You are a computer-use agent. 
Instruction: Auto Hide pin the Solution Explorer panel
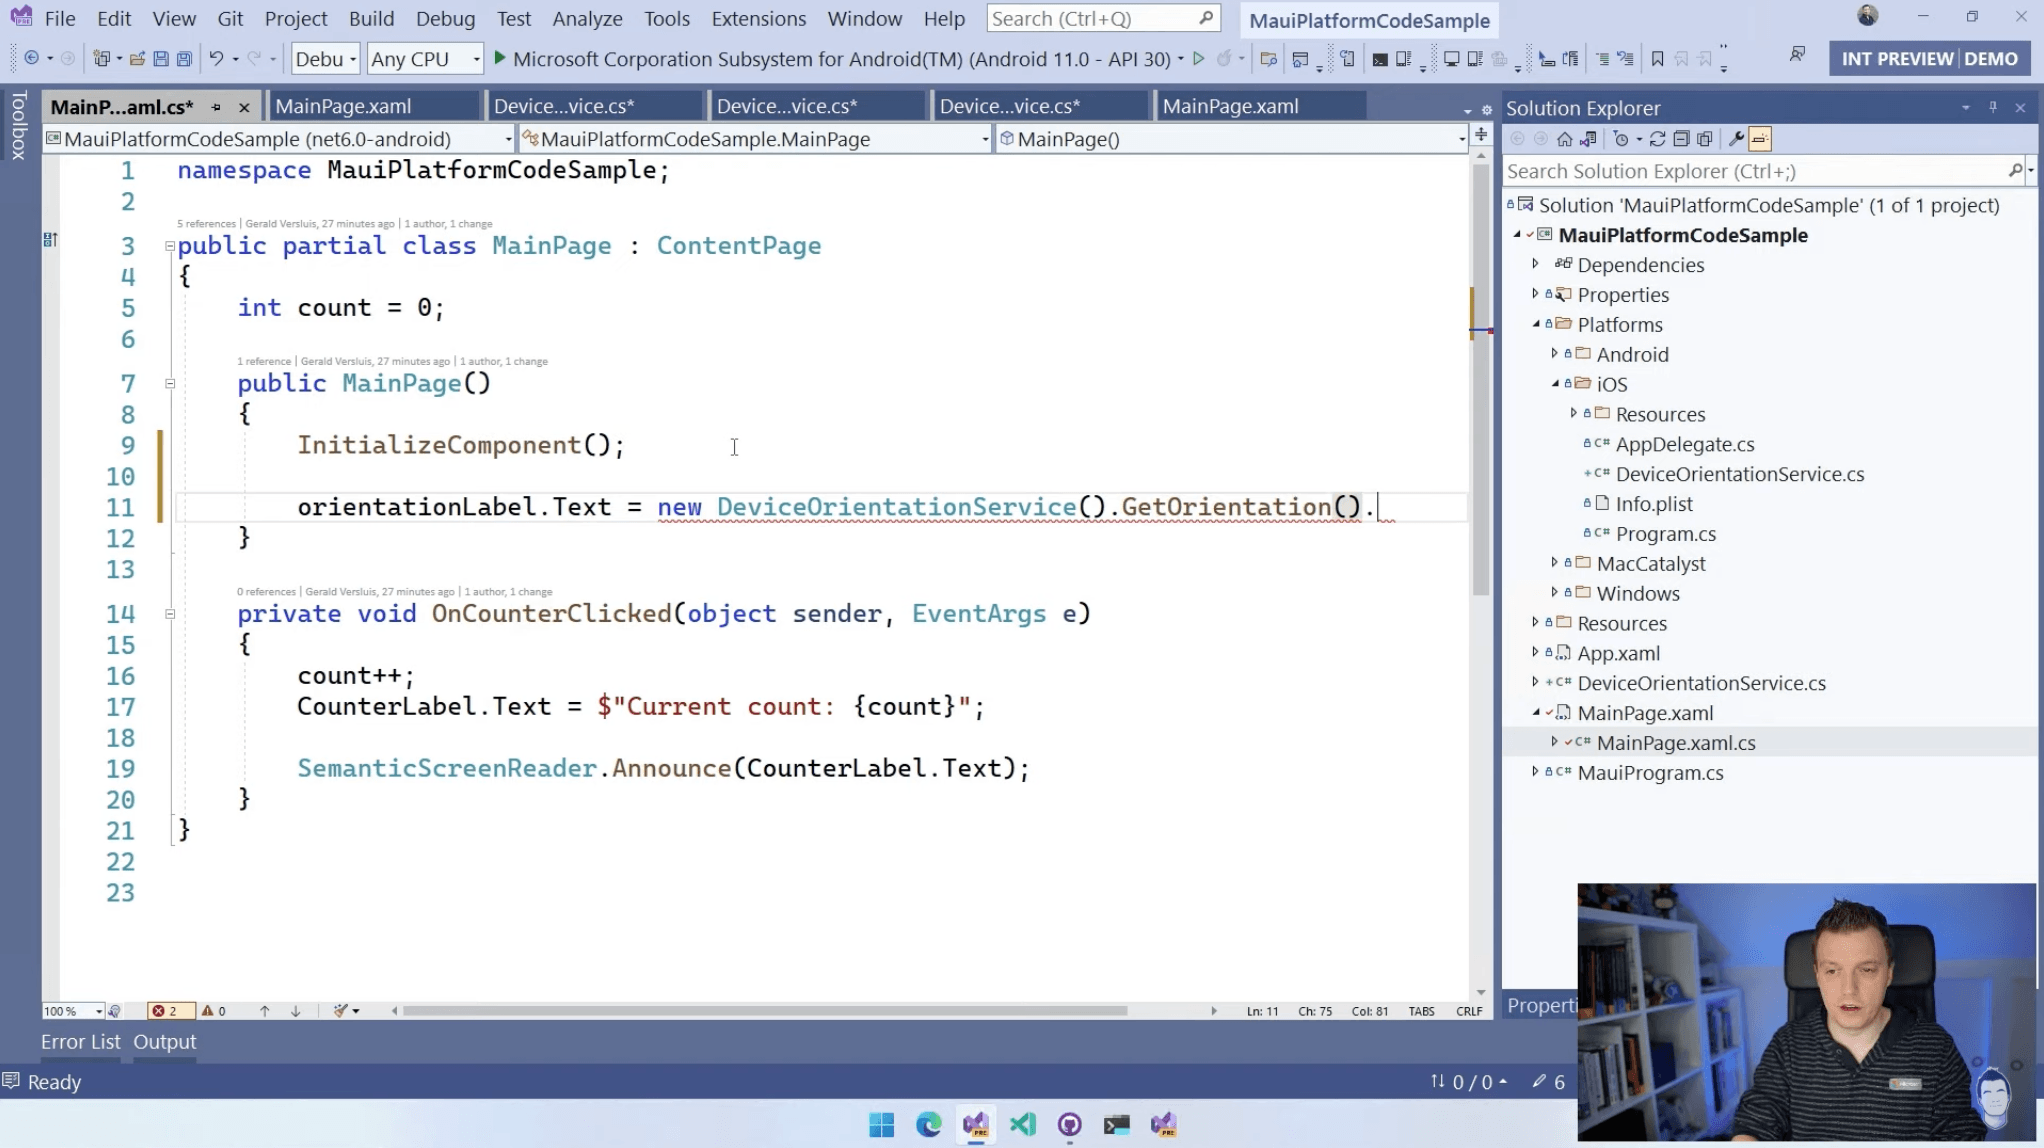click(x=1993, y=108)
